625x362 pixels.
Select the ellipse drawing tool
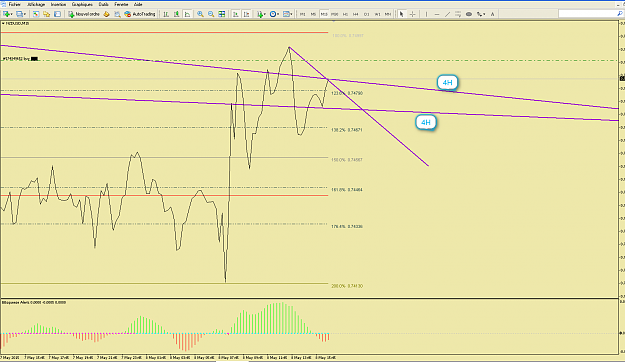tap(469, 14)
